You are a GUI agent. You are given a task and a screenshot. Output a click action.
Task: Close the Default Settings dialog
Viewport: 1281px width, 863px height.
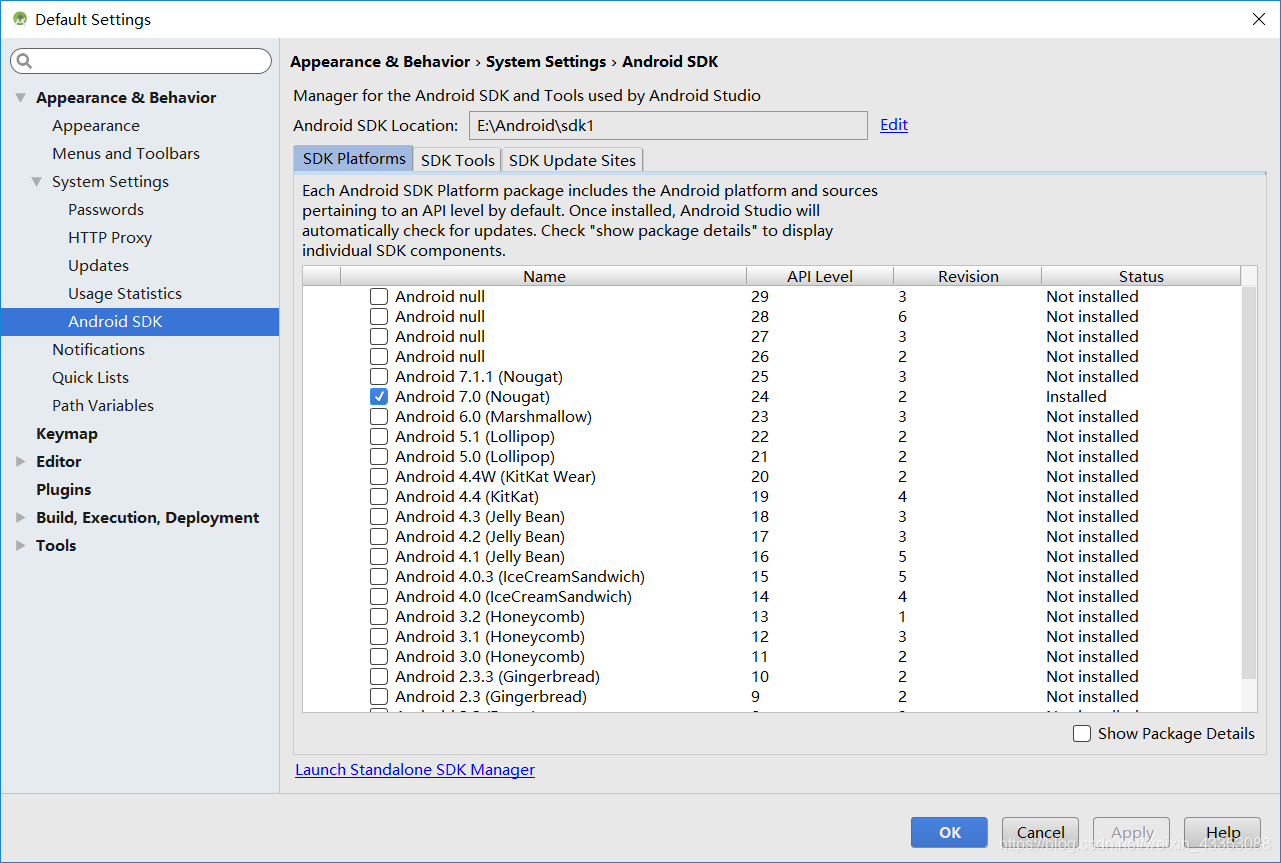pyautogui.click(x=1257, y=19)
